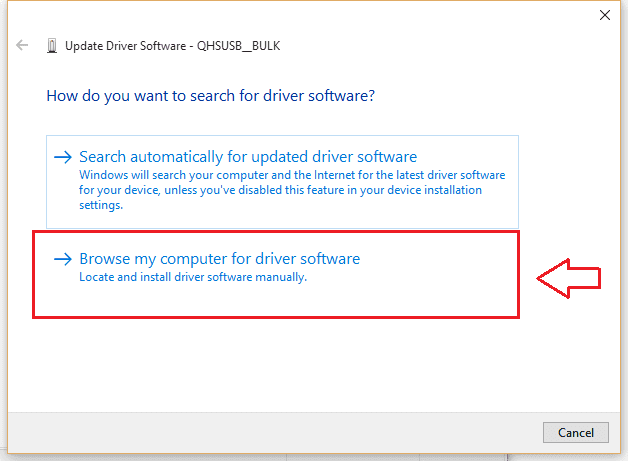The width and height of the screenshot is (628, 461).
Task: Close the Update Driver Software dialog
Action: click(604, 15)
